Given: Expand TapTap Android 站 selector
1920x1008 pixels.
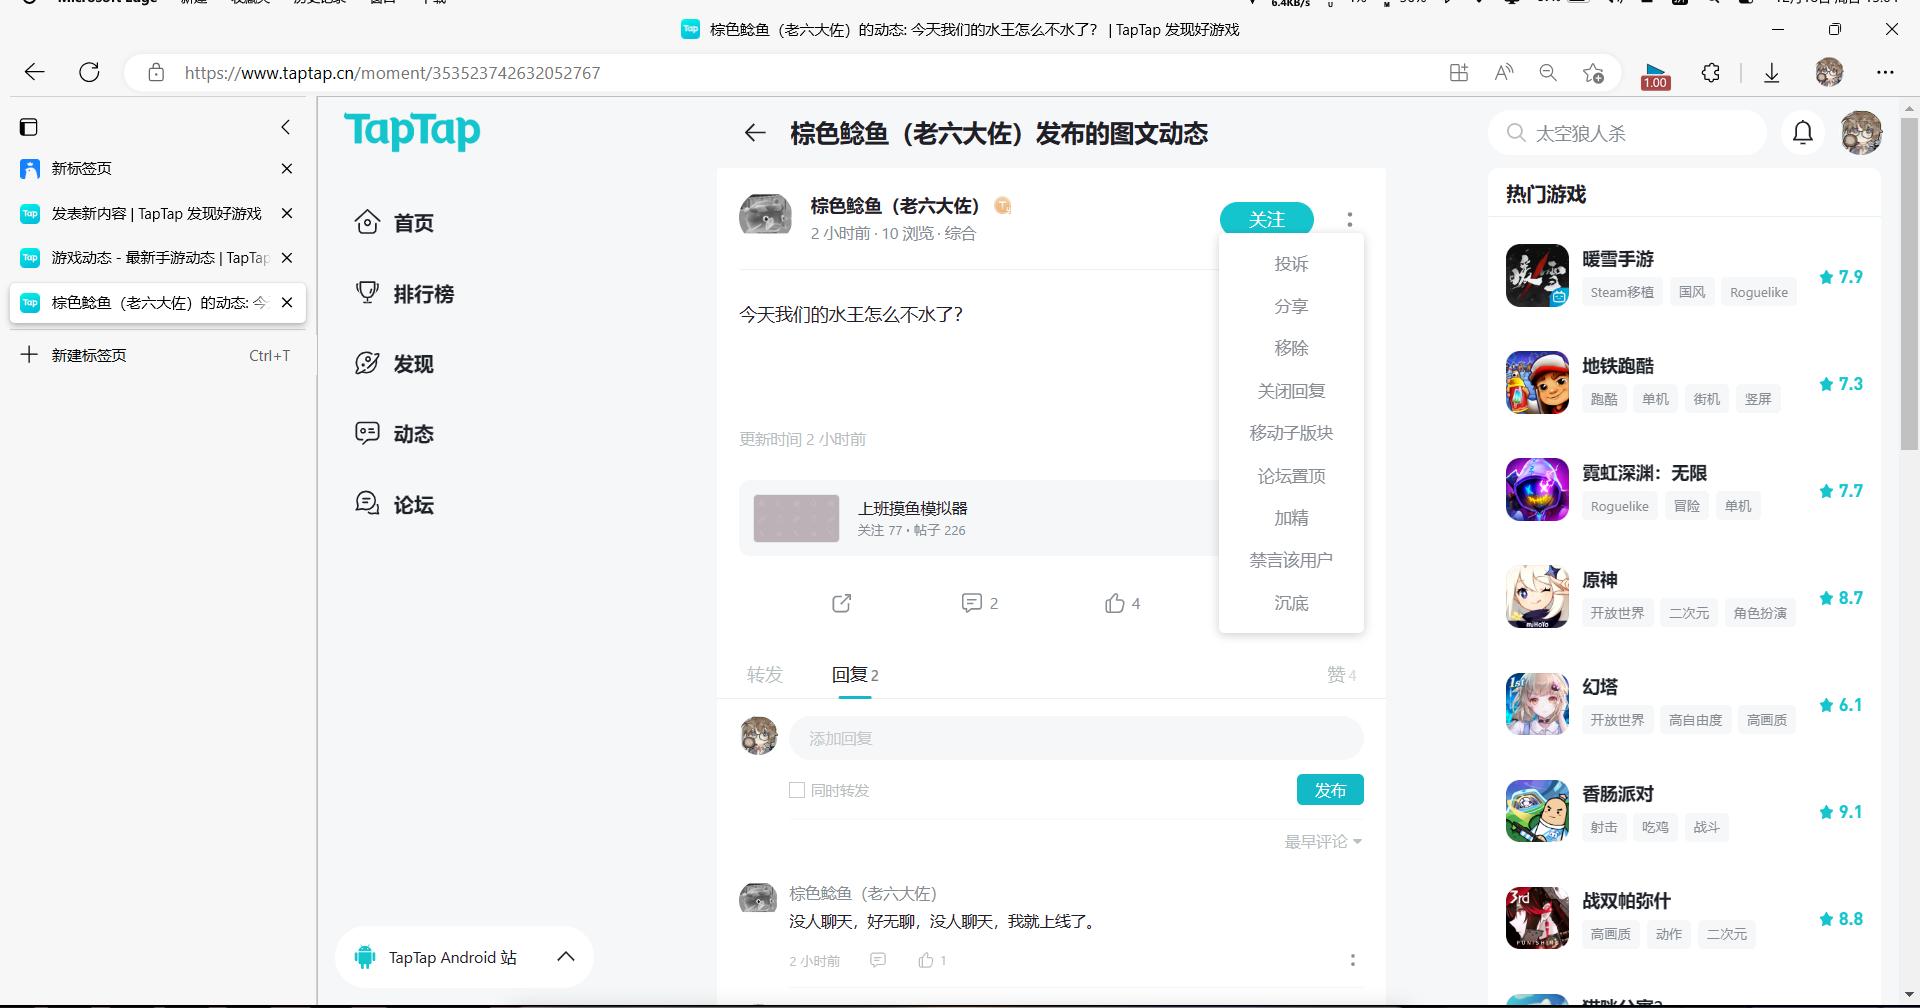Looking at the screenshot, I should click(464, 957).
